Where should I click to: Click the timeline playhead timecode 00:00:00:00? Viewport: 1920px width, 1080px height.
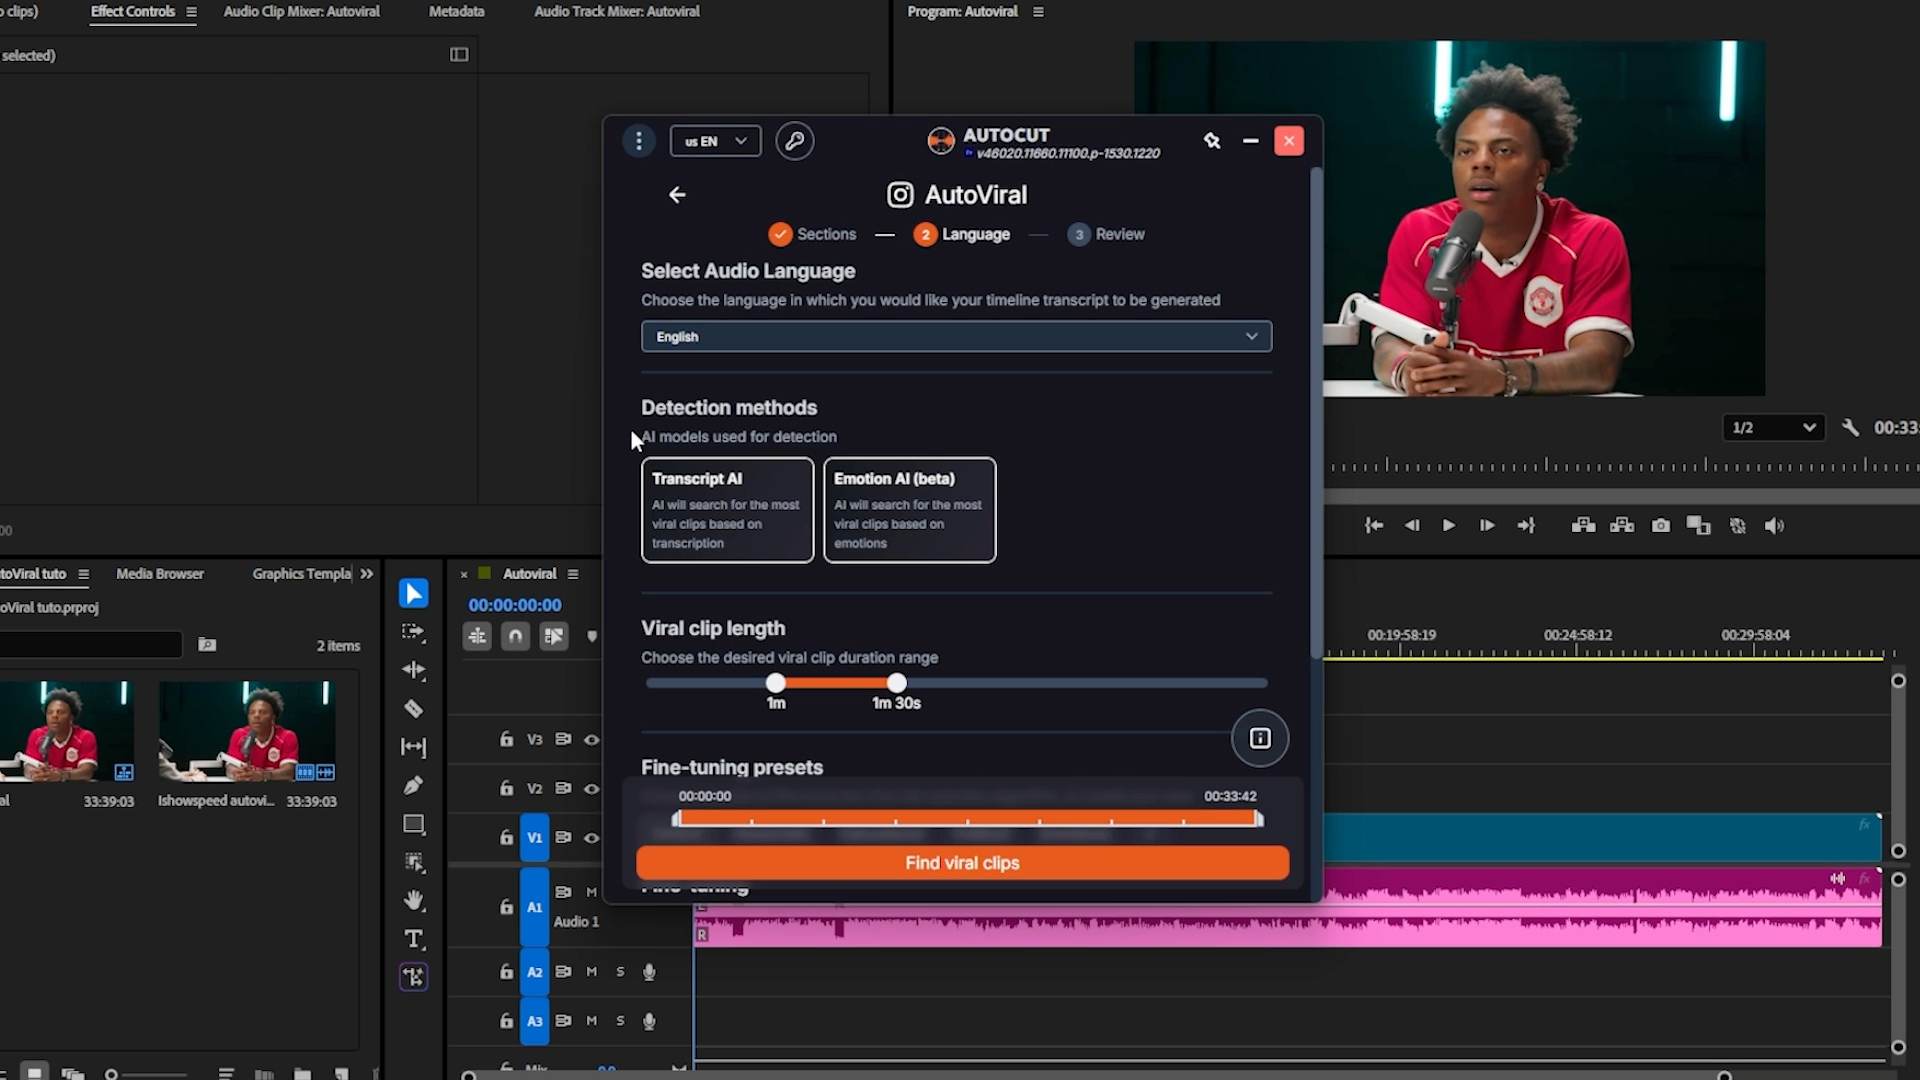[x=515, y=605]
